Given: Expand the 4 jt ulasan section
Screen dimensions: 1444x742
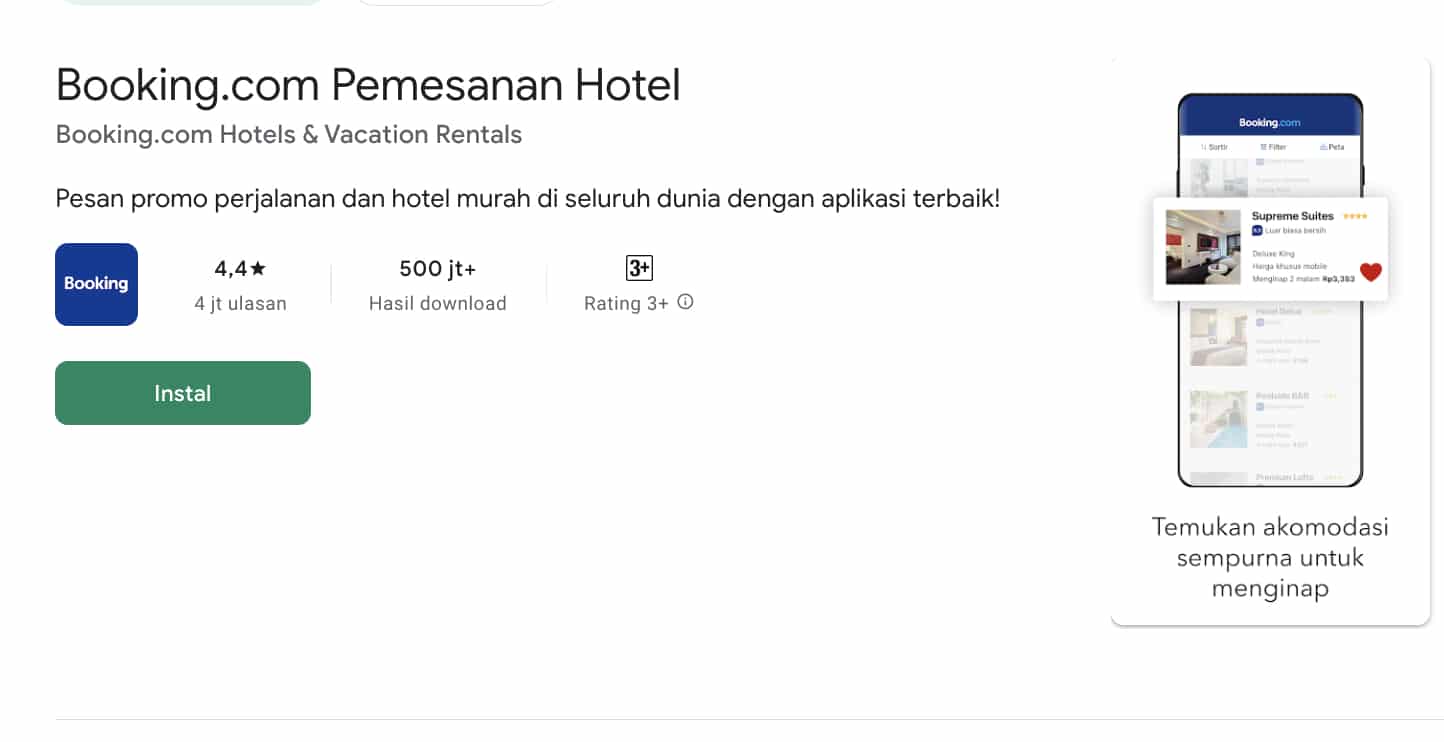Looking at the screenshot, I should coord(239,303).
